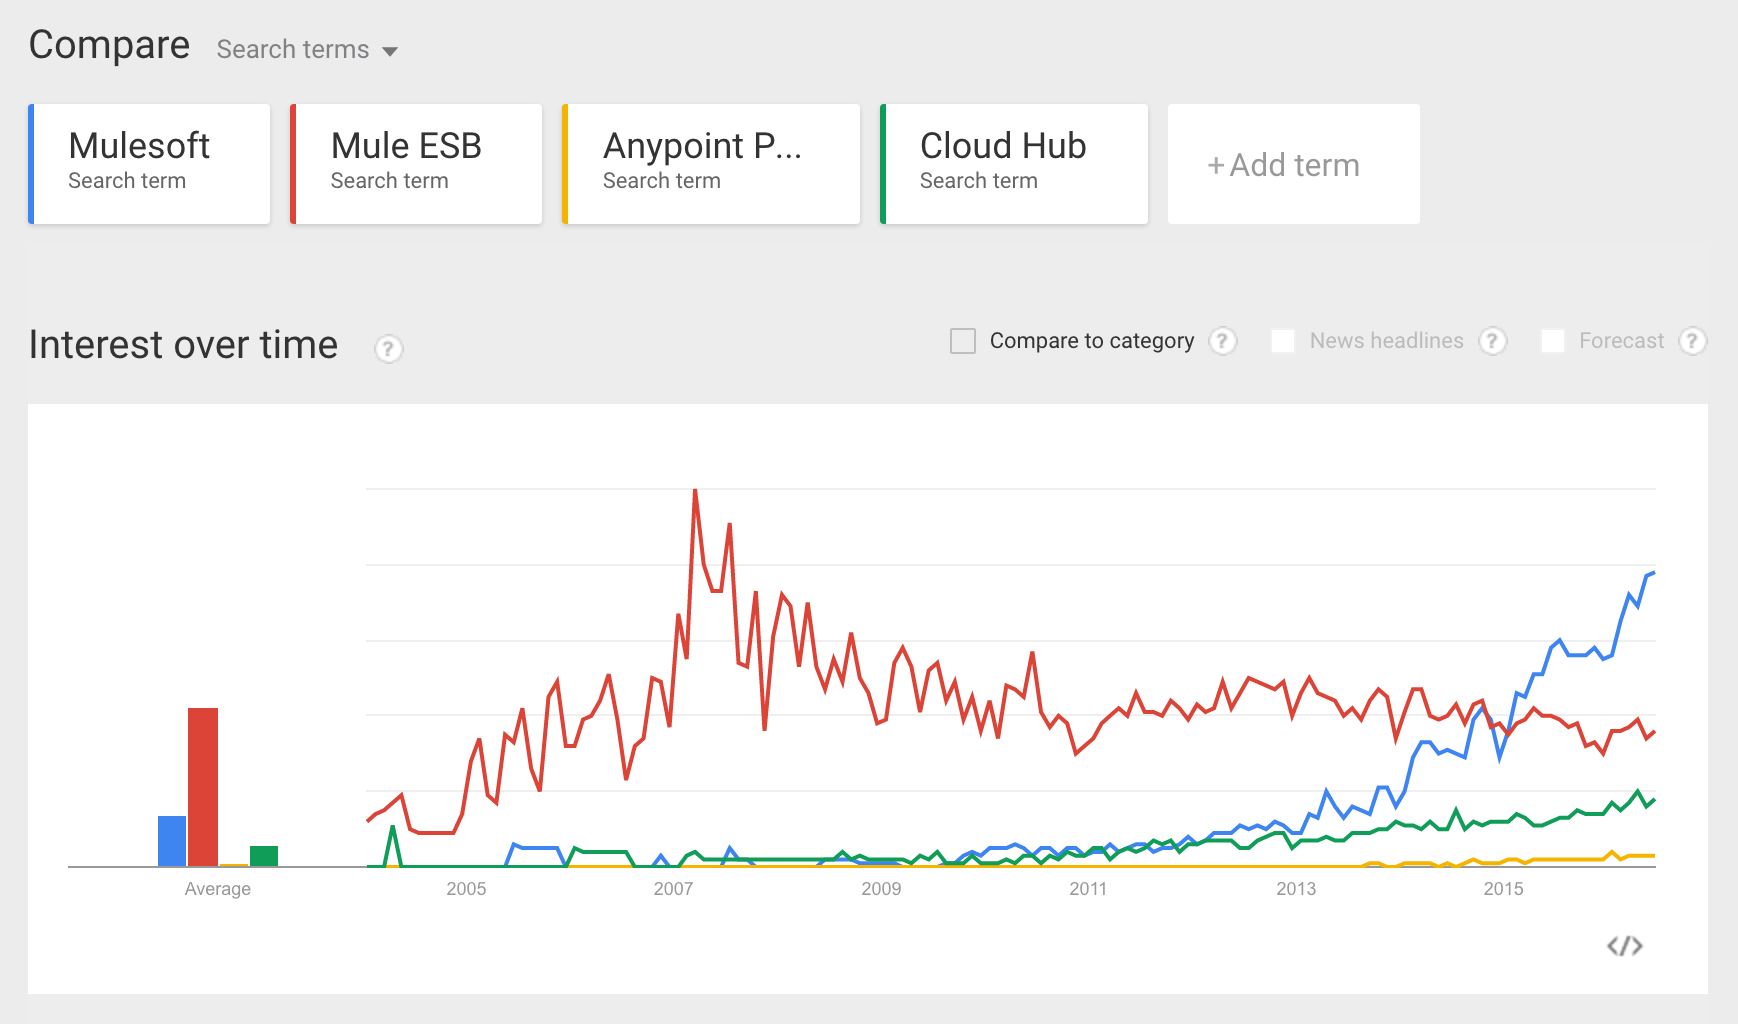
Task: Click the blue Mulesoft average bar
Action: click(172, 841)
